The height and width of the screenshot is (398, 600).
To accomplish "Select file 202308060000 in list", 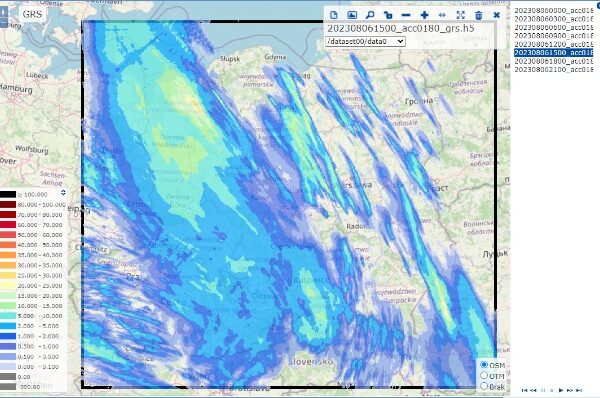I will (x=553, y=10).
